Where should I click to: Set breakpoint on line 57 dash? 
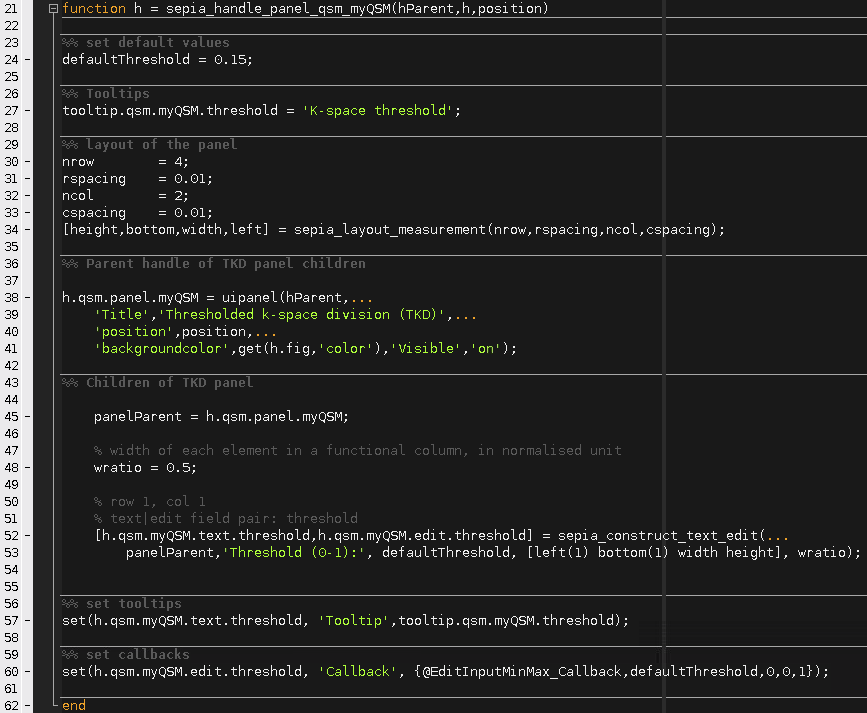(28, 621)
